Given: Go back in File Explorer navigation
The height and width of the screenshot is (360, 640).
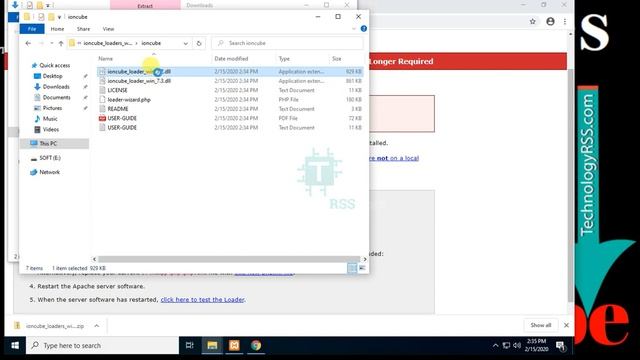Looking at the screenshot, I should coord(28,43).
